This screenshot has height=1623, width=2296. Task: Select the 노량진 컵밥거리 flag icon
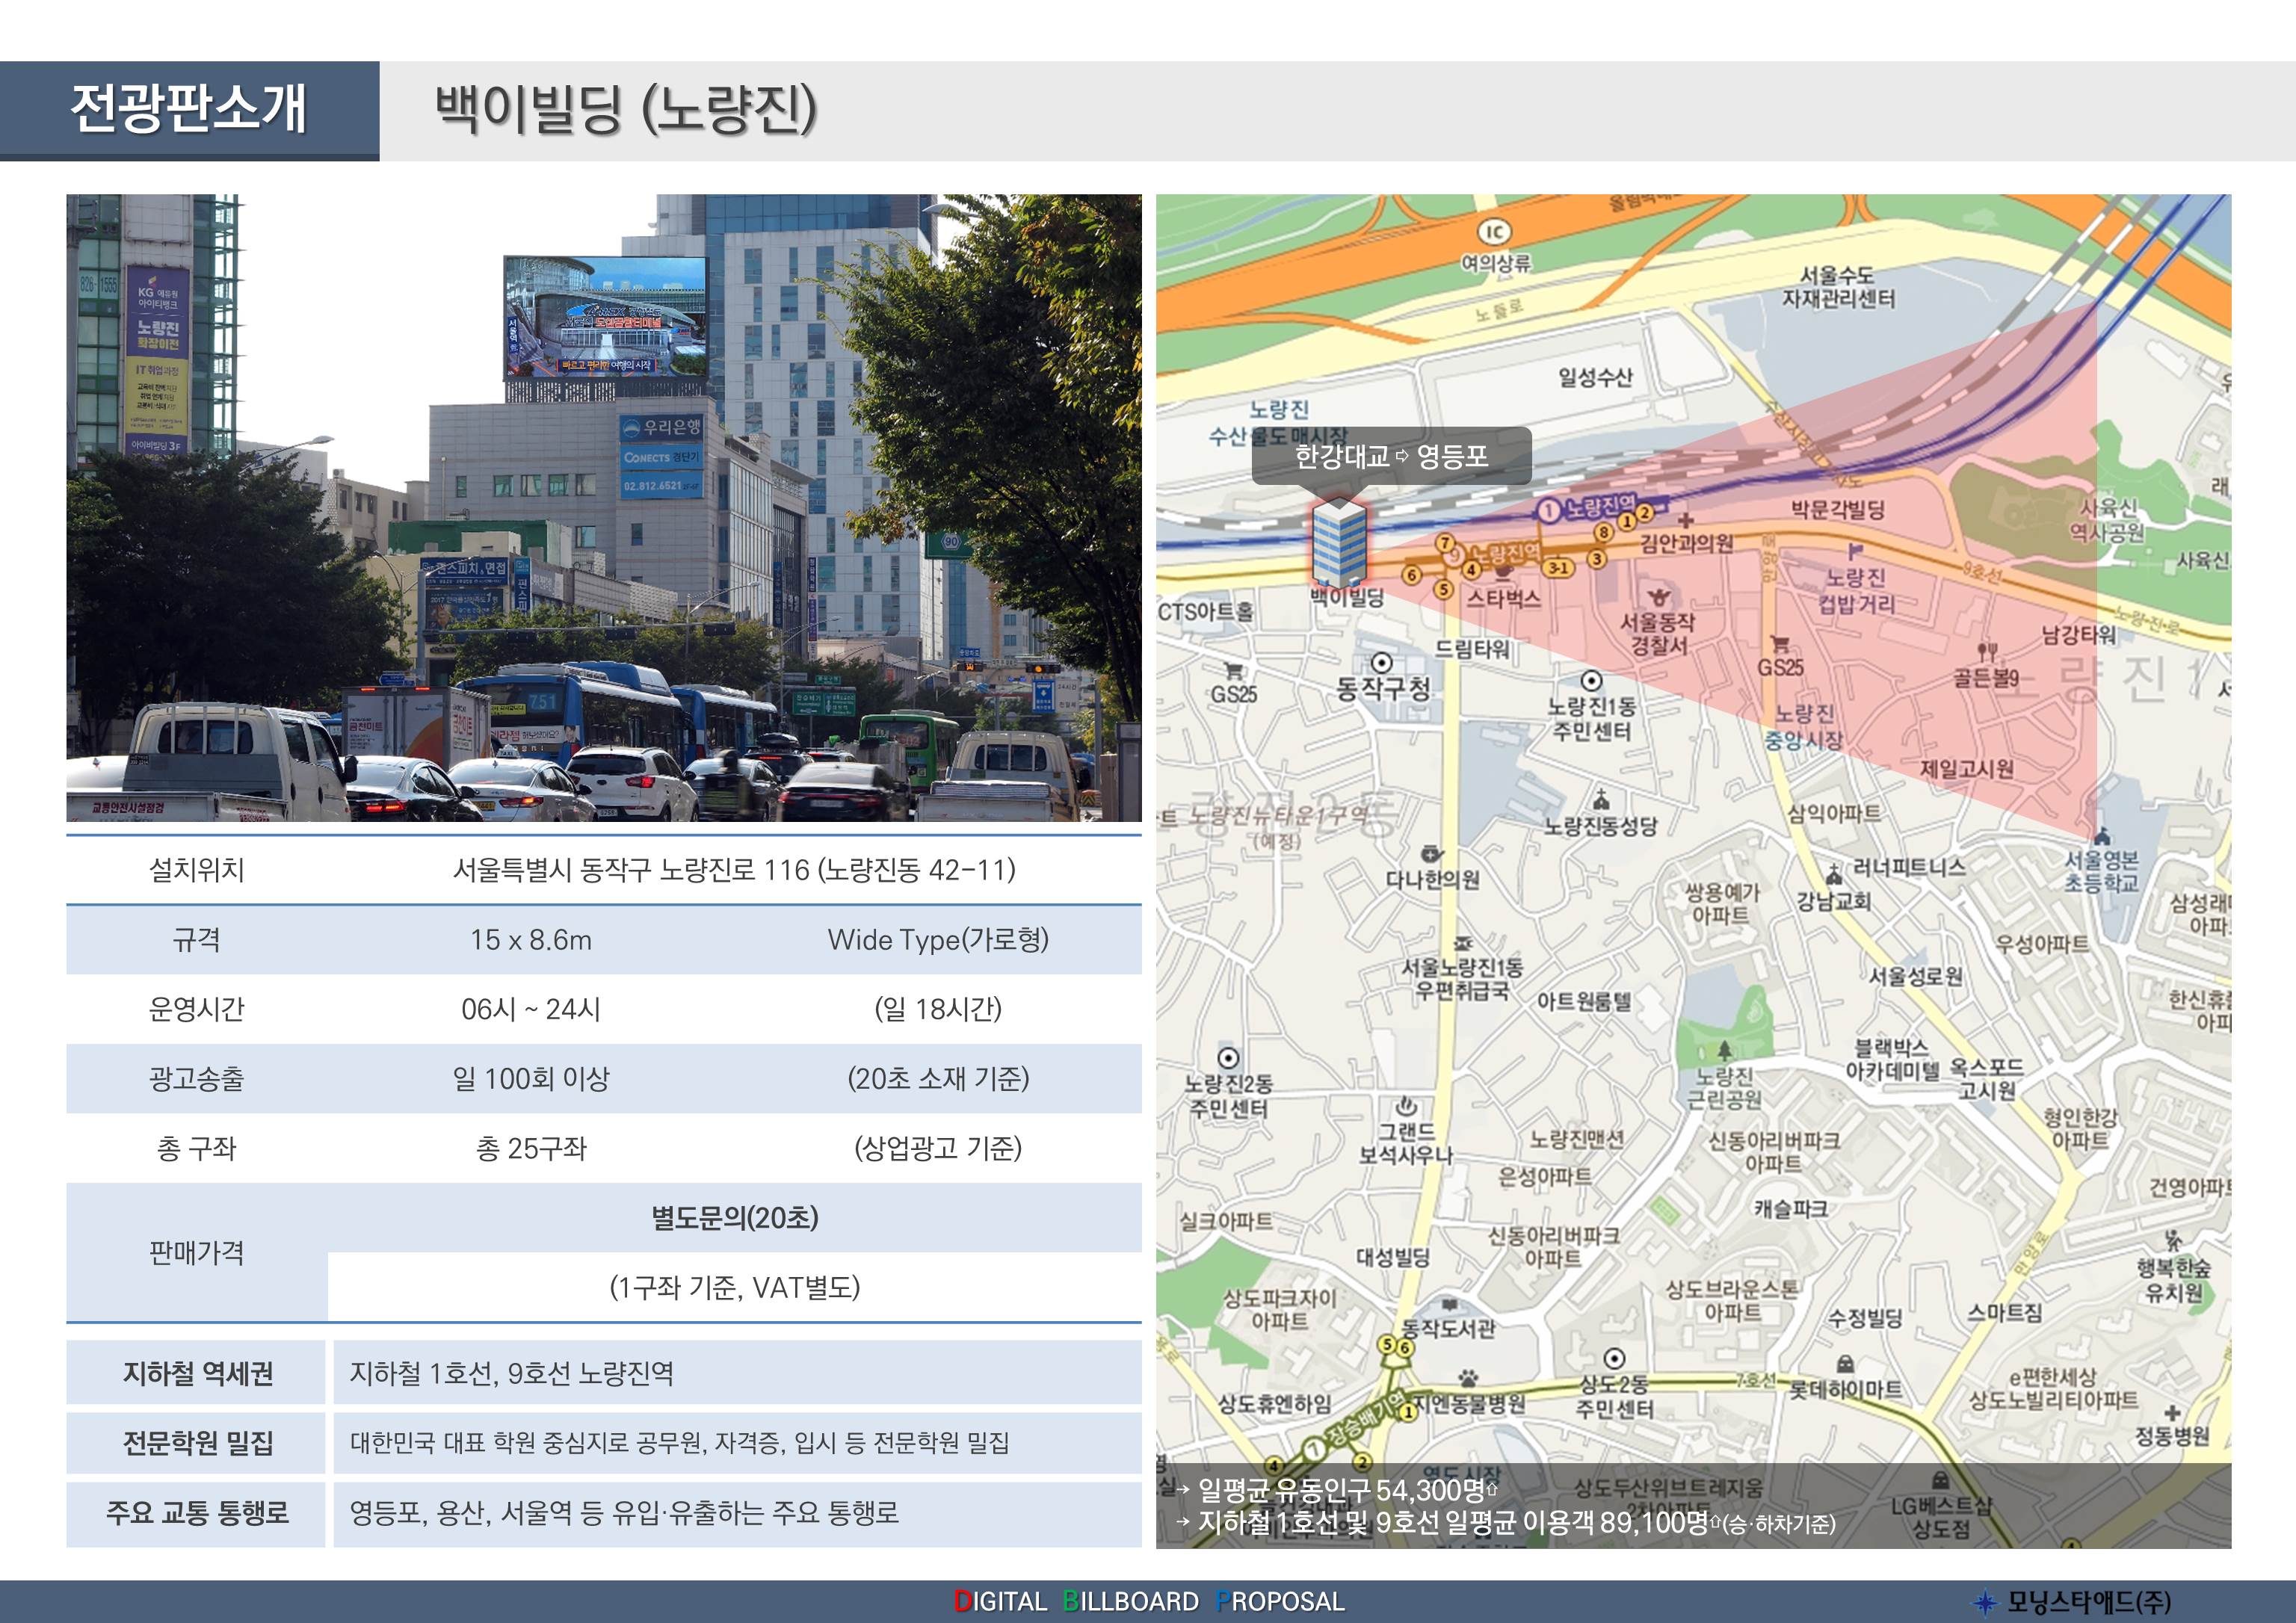tap(1854, 551)
